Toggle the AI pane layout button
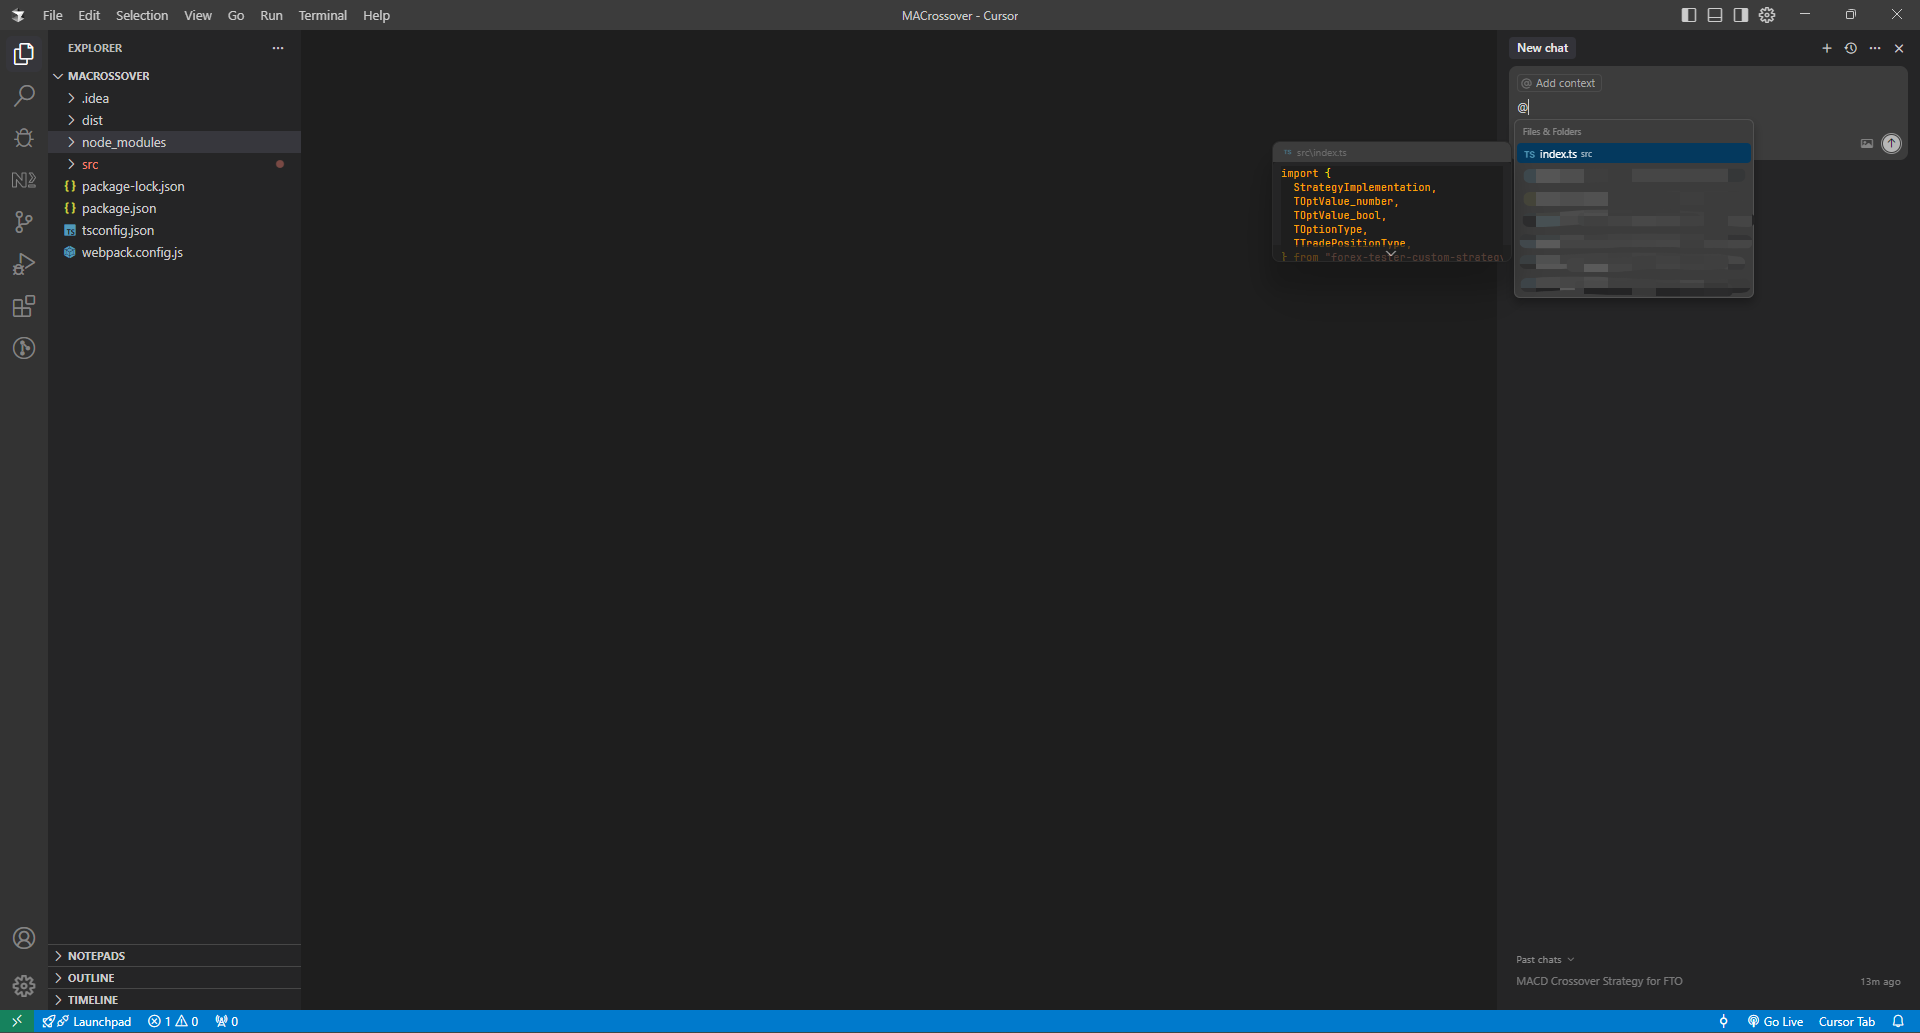Image resolution: width=1920 pixels, height=1033 pixels. [x=1741, y=15]
